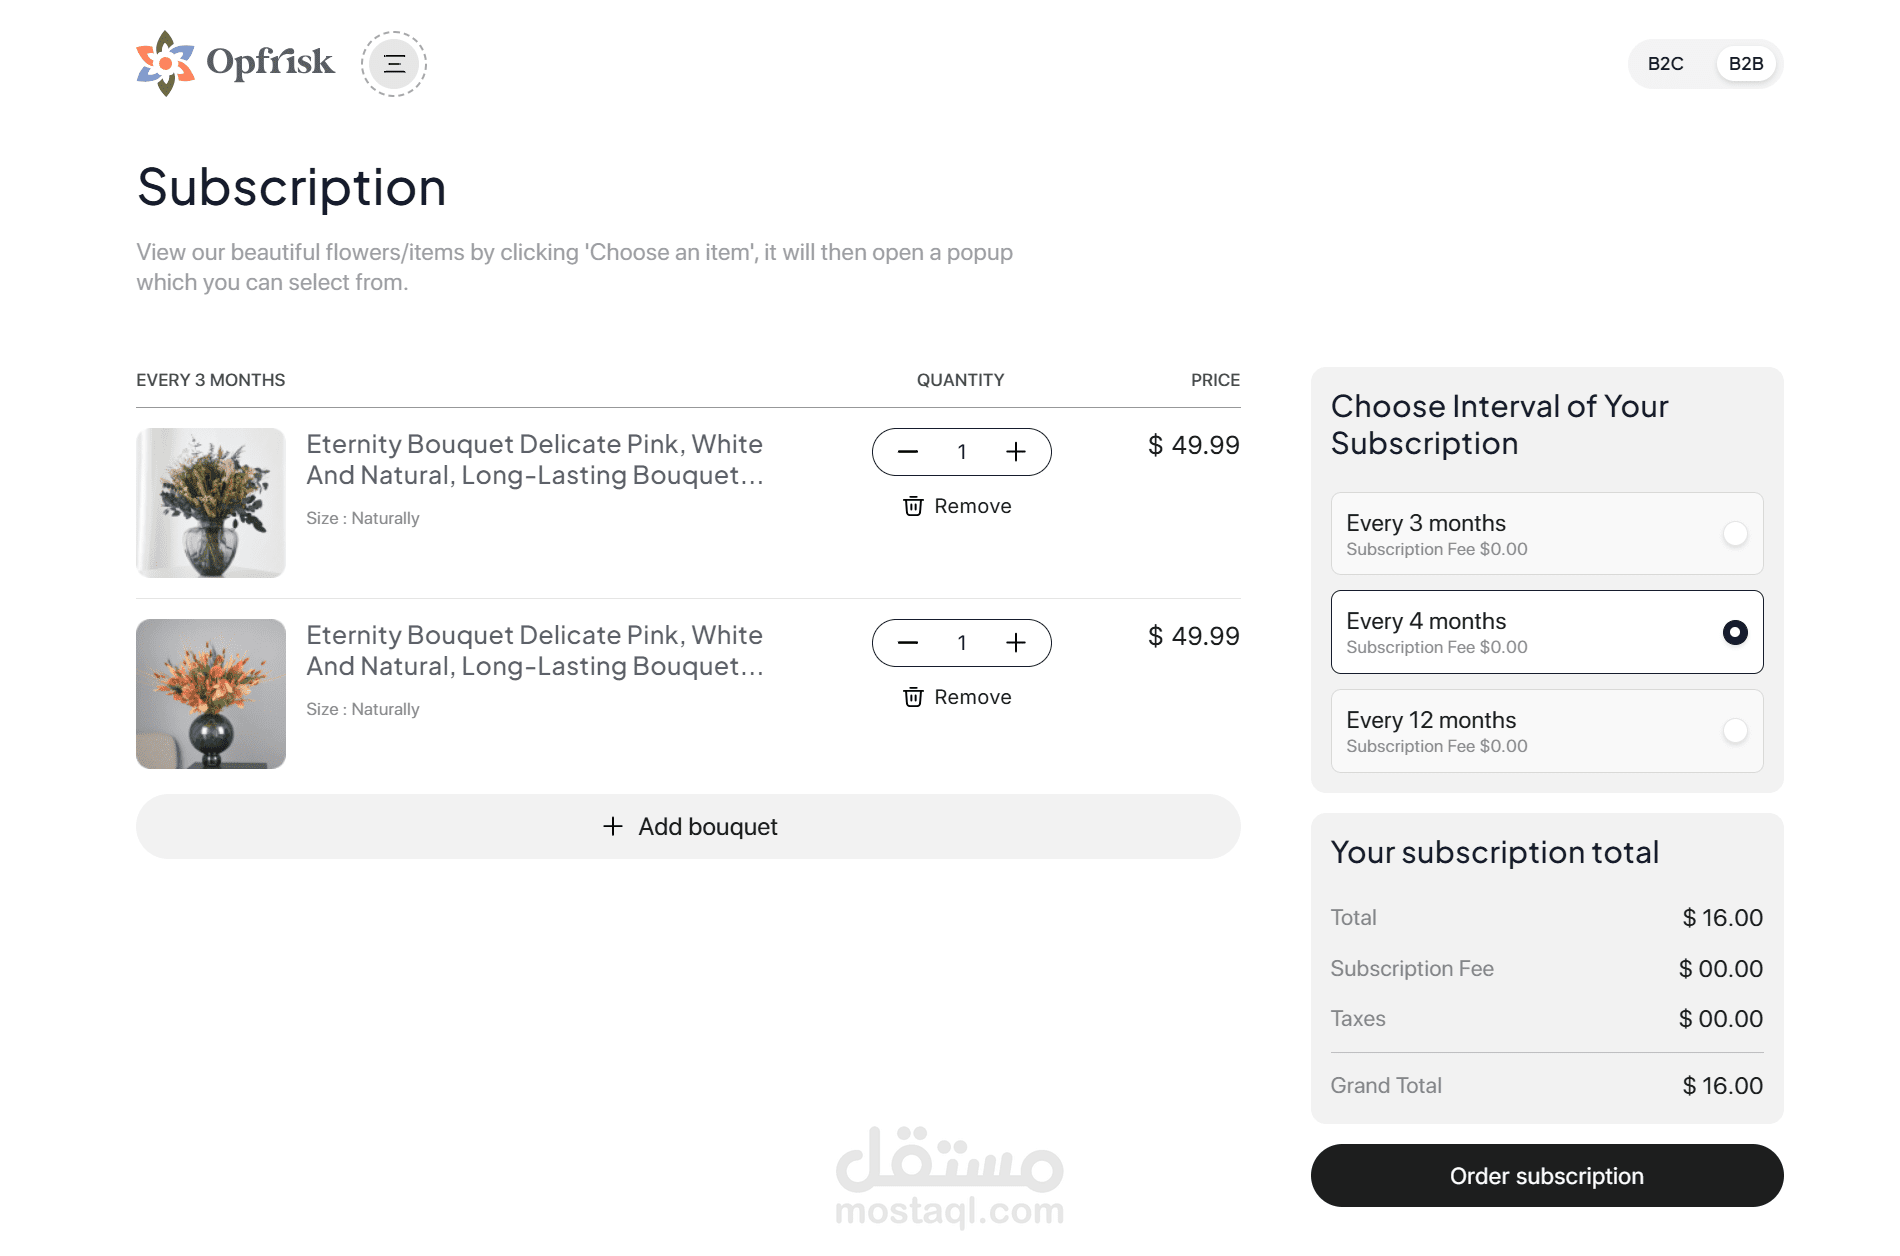Image resolution: width=1900 pixels, height=1256 pixels.
Task: Switch to the B2C tab
Action: tap(1666, 64)
